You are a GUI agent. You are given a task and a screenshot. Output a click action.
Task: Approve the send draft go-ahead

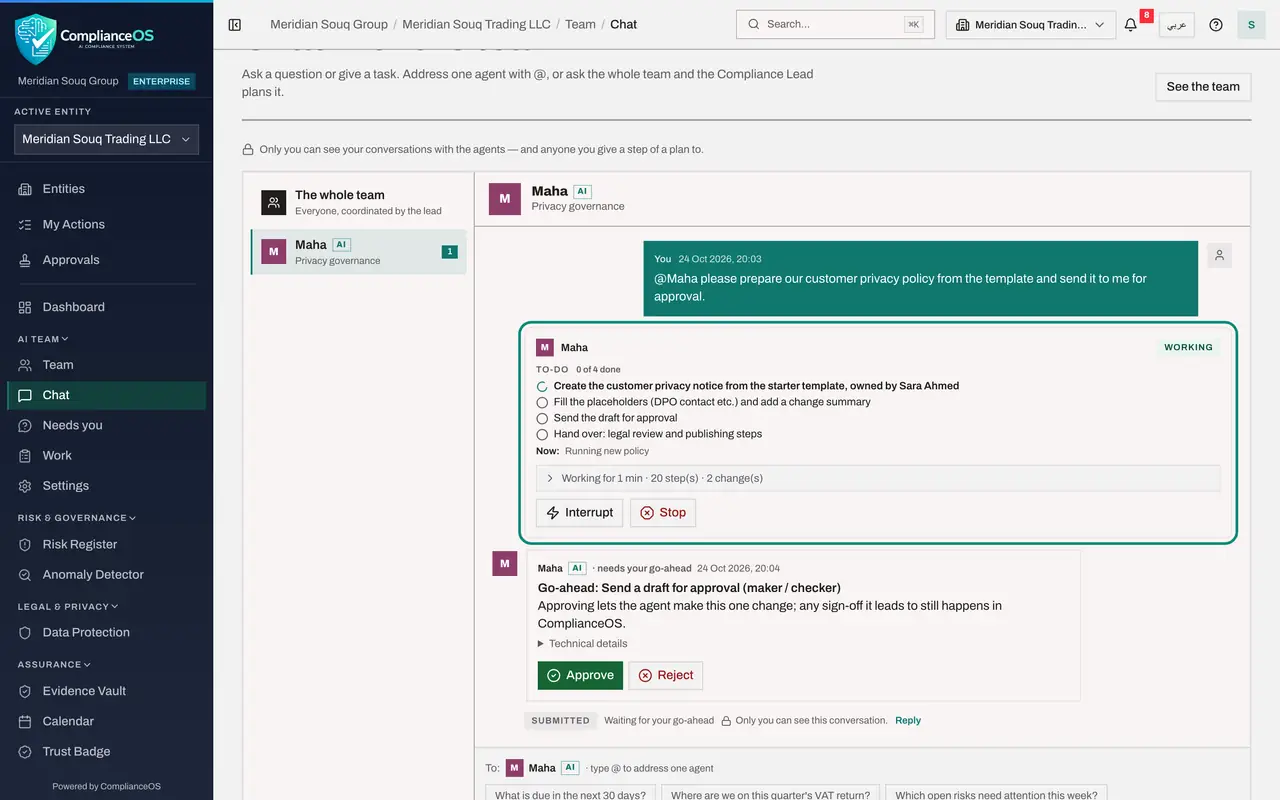(580, 675)
